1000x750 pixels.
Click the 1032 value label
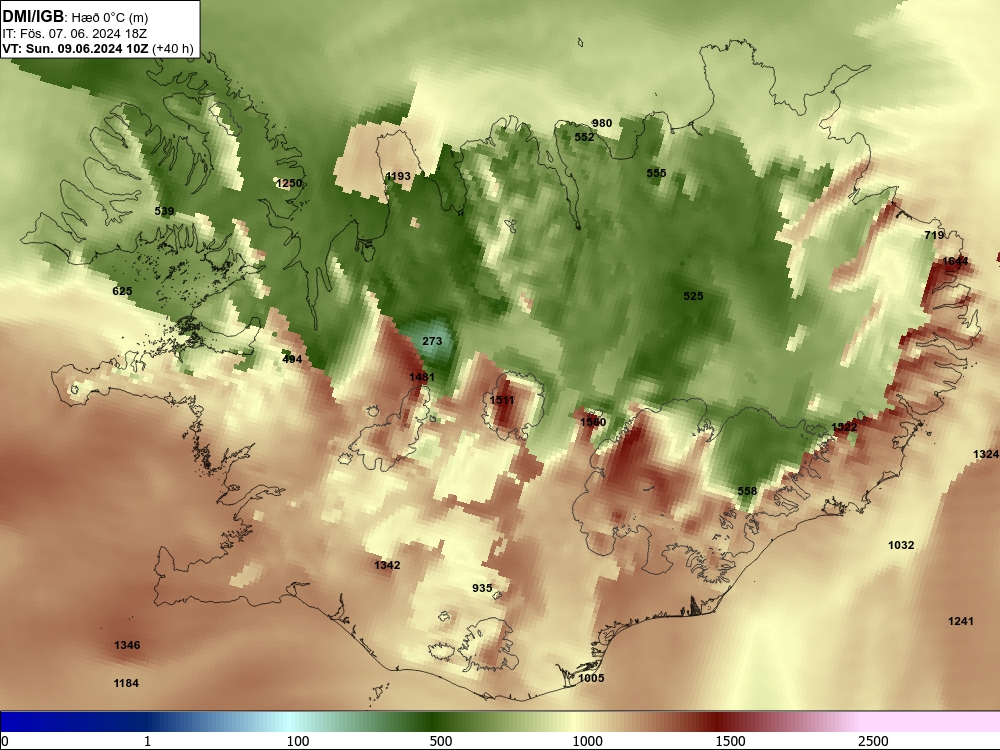coord(901,545)
